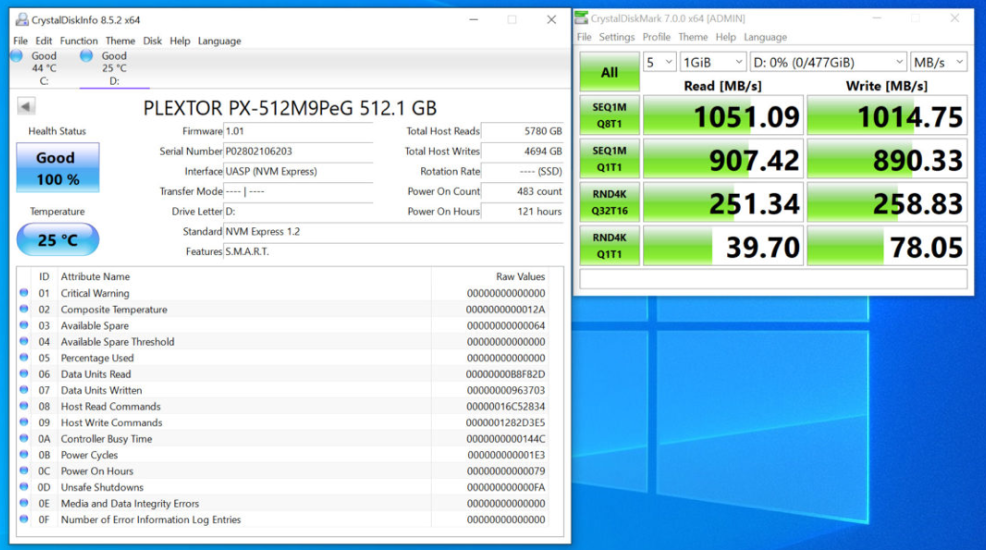
Task: Open CrystalDiskInfo File menu
Action: [20, 41]
